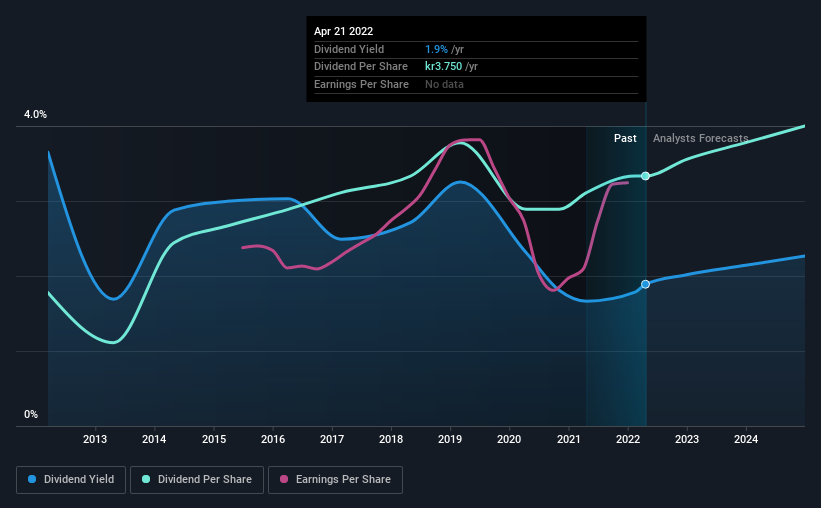Click the 2013 label on the time axis
This screenshot has height=508, width=821.
click(x=95, y=439)
